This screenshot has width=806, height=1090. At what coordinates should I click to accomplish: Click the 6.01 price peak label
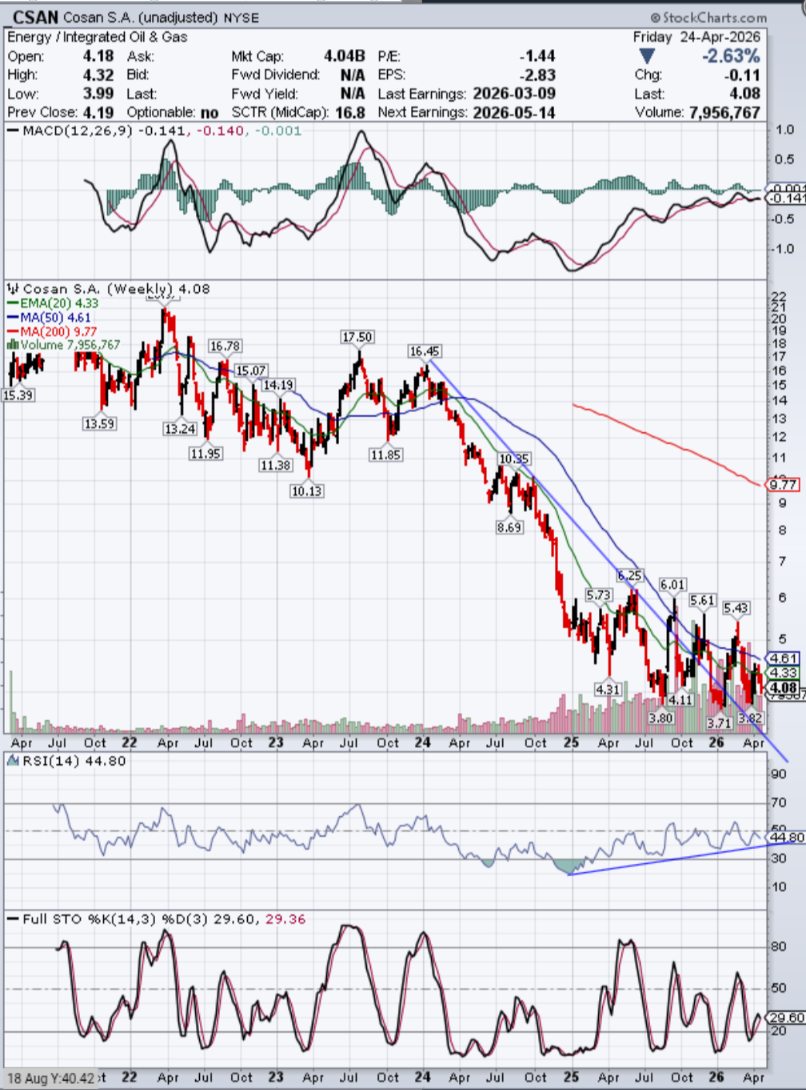[672, 585]
